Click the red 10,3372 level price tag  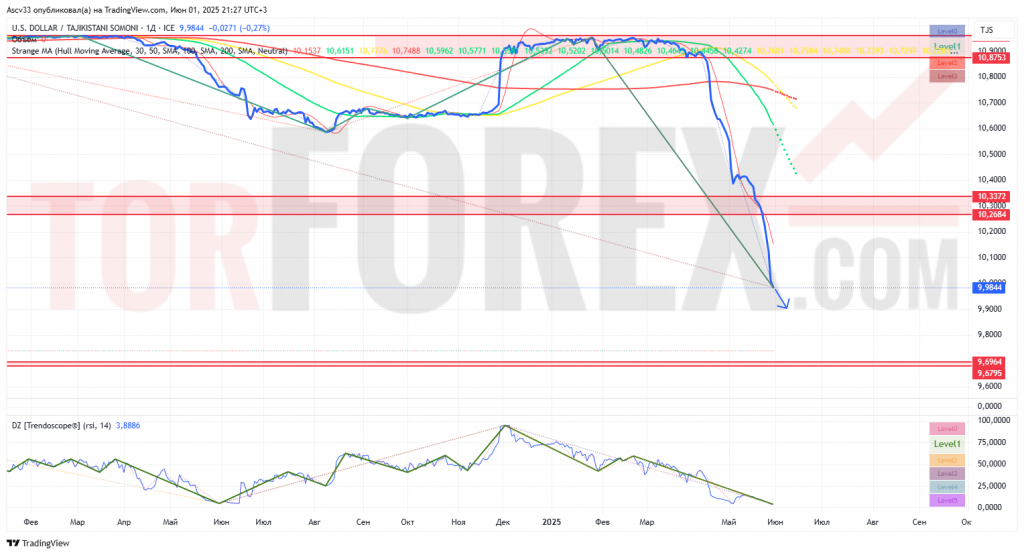991,197
